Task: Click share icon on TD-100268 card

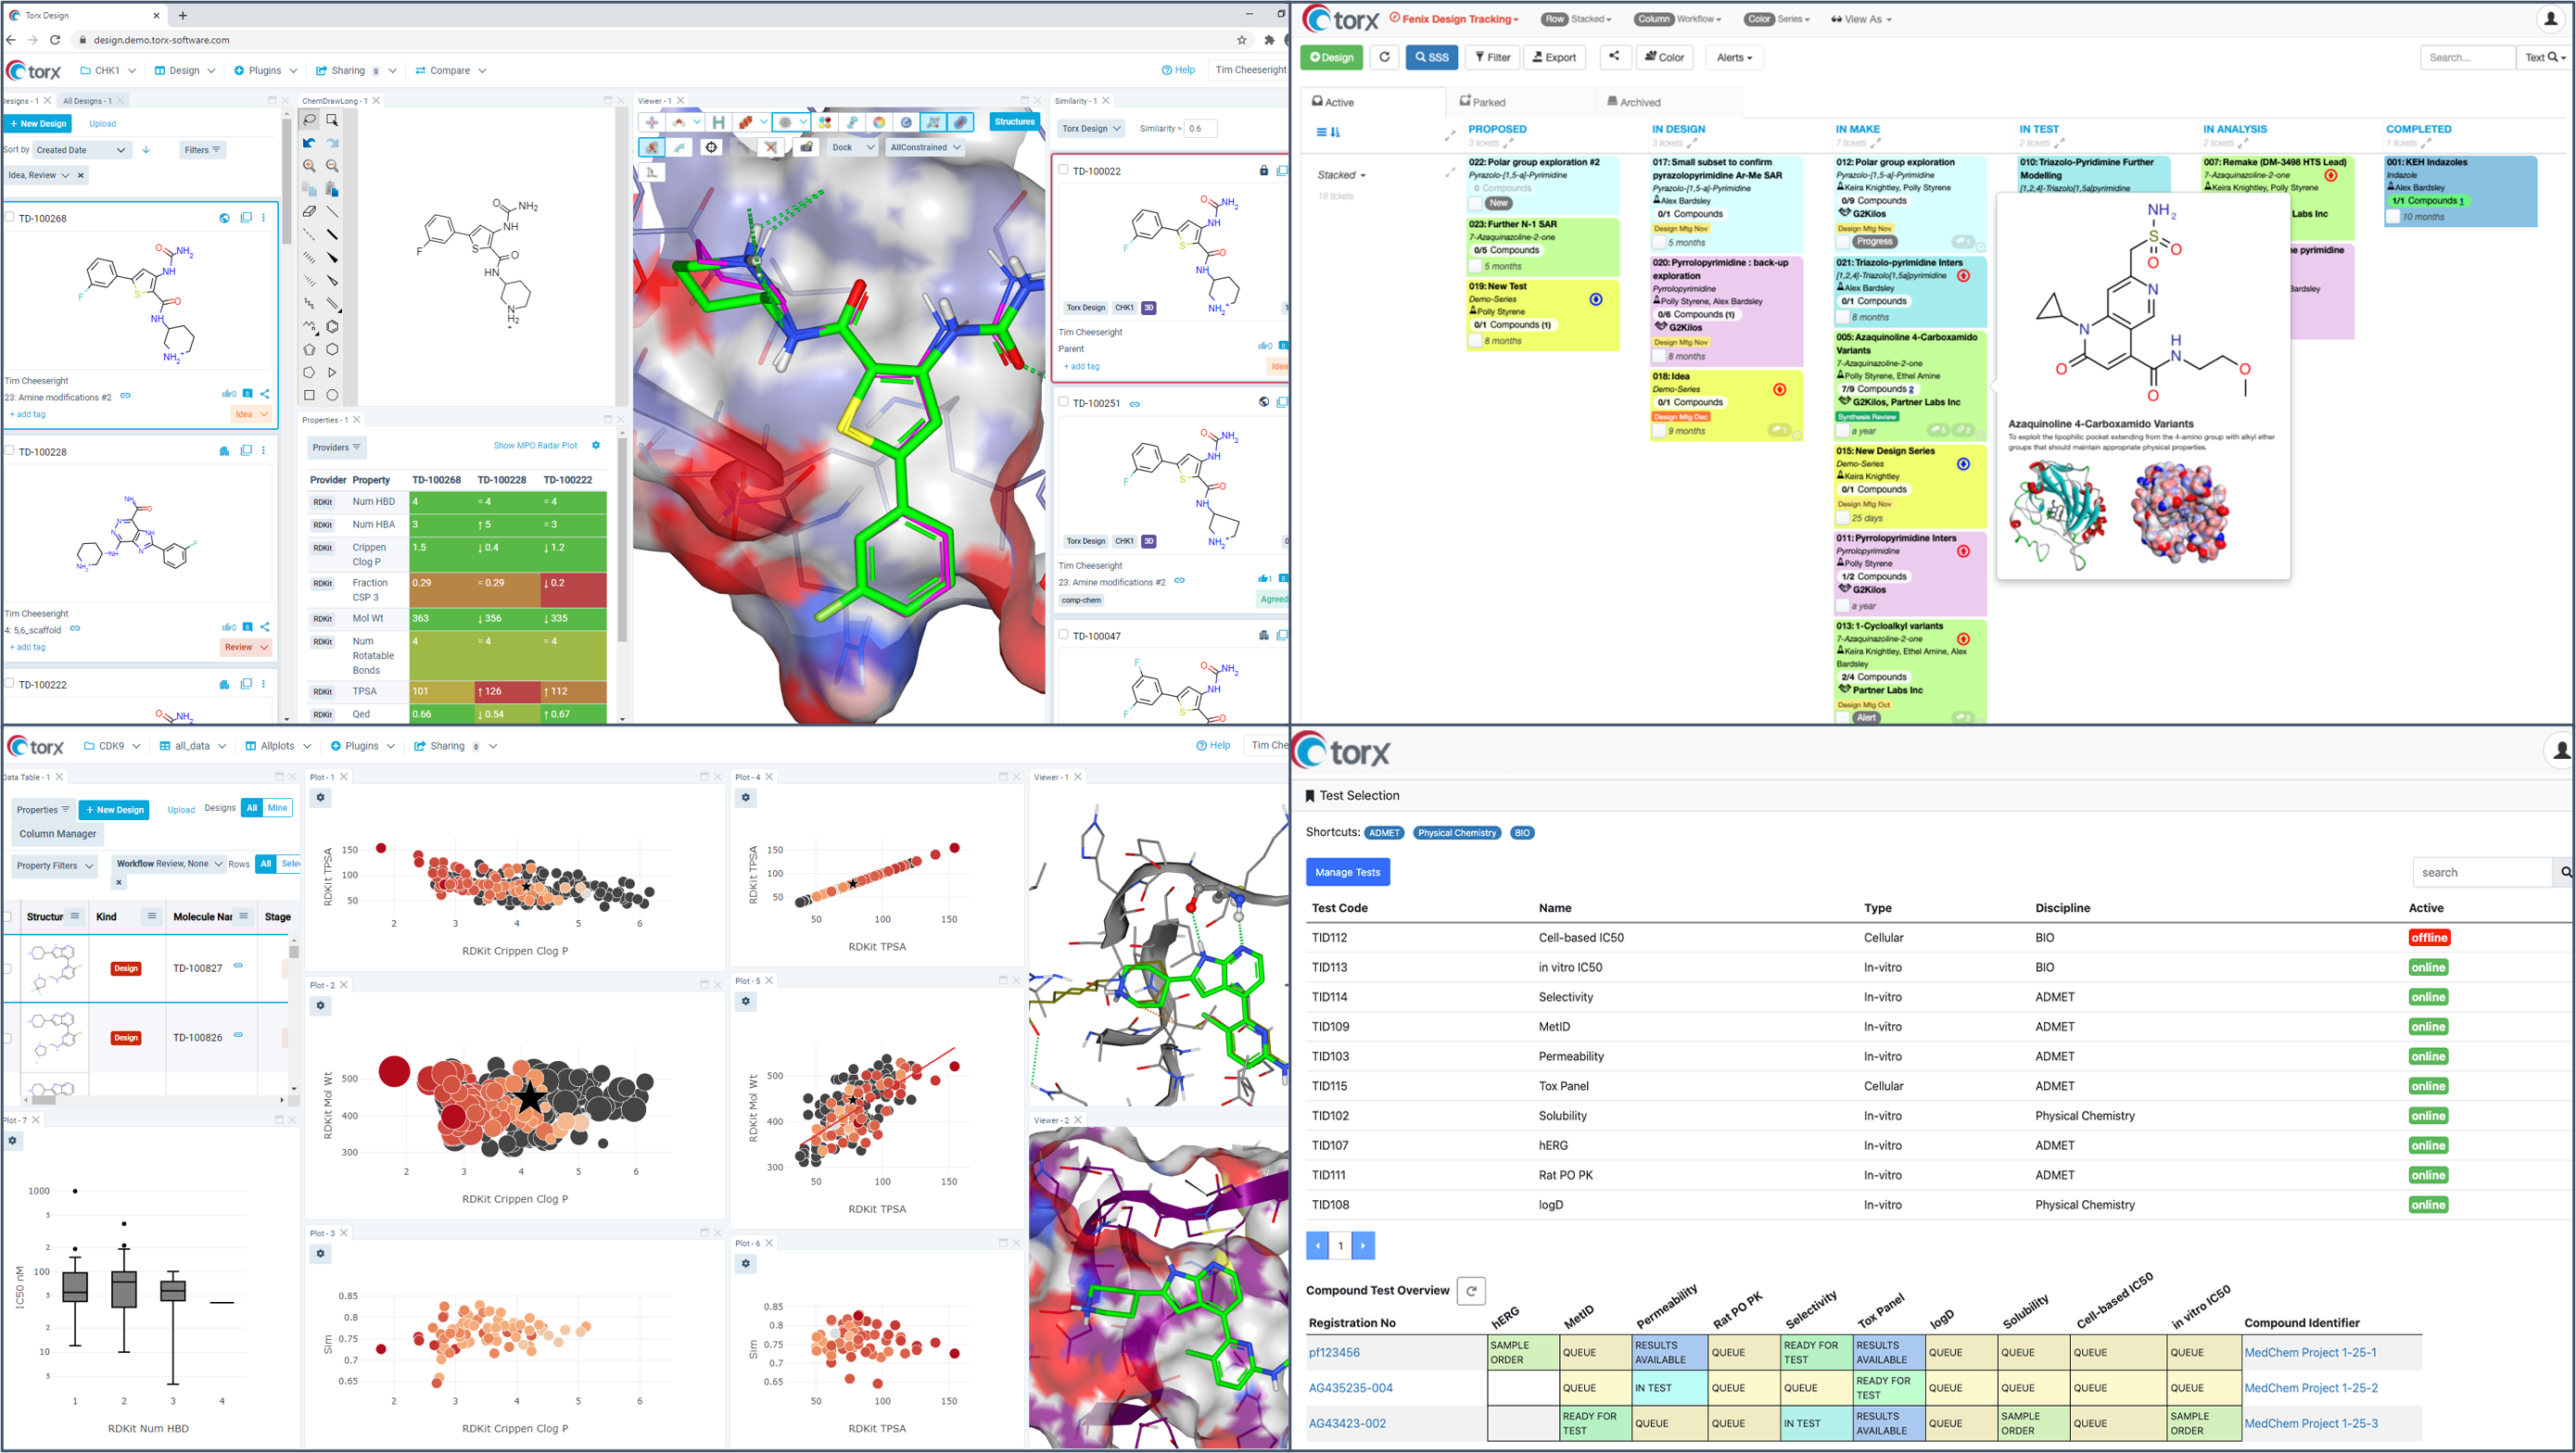Action: 265,394
